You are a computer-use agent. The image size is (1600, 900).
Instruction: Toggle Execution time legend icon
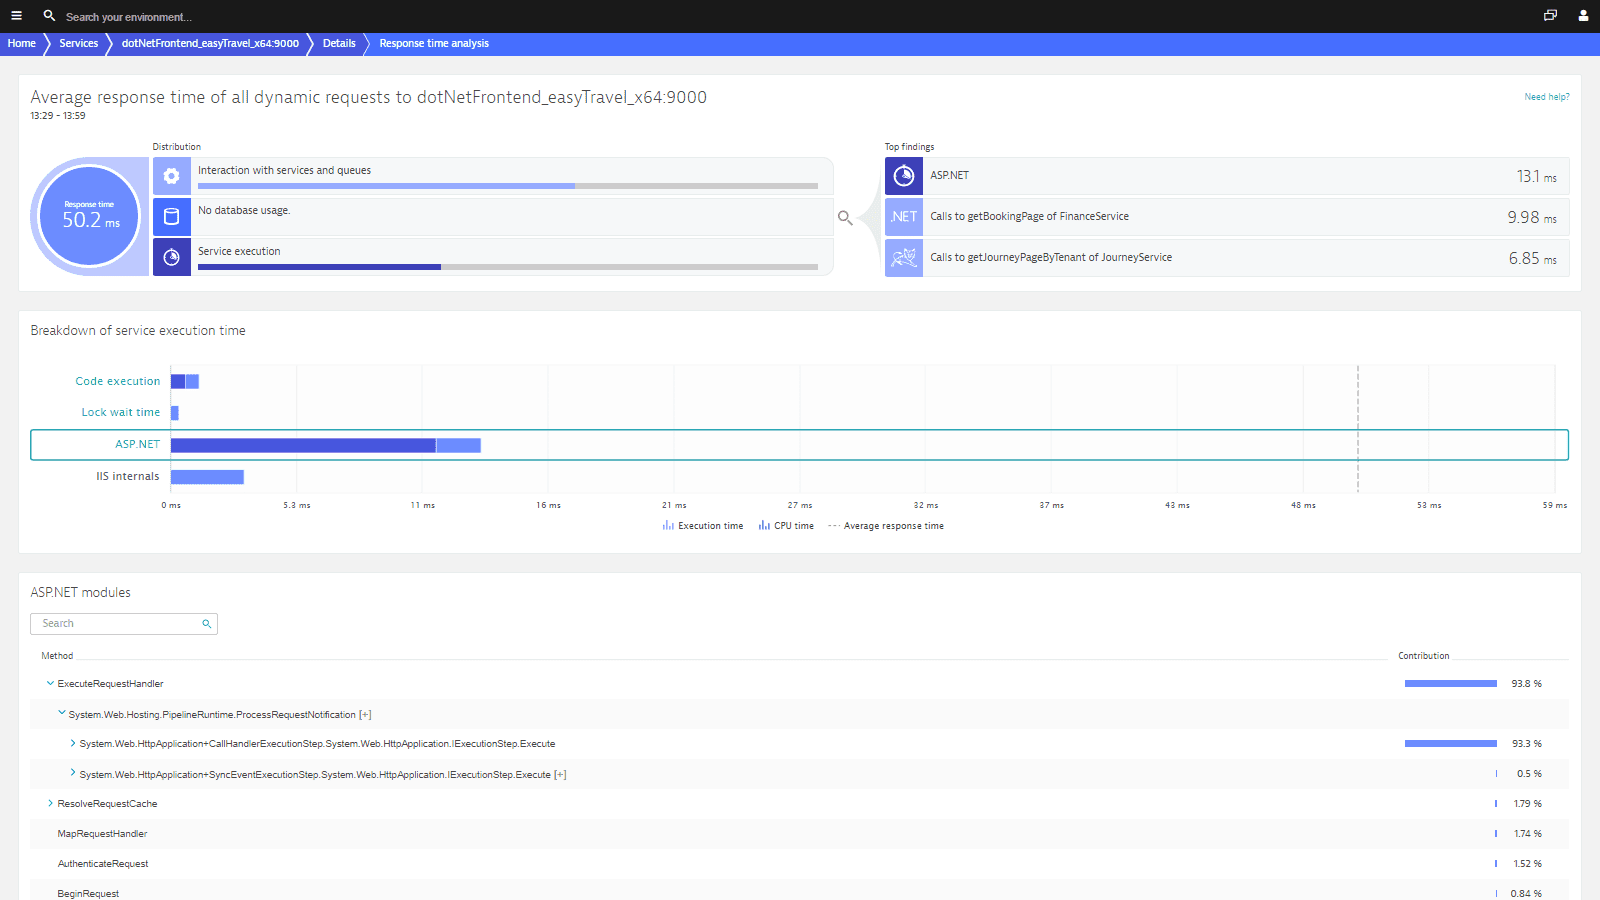coord(668,526)
